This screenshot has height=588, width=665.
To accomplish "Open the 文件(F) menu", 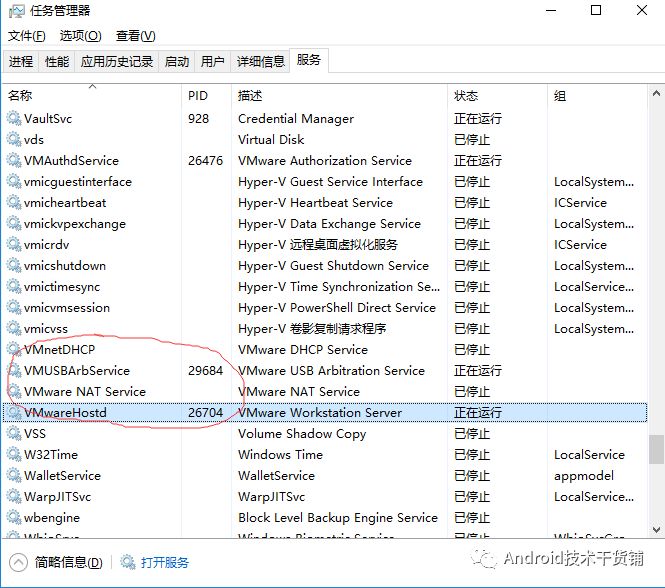I will (27, 36).
